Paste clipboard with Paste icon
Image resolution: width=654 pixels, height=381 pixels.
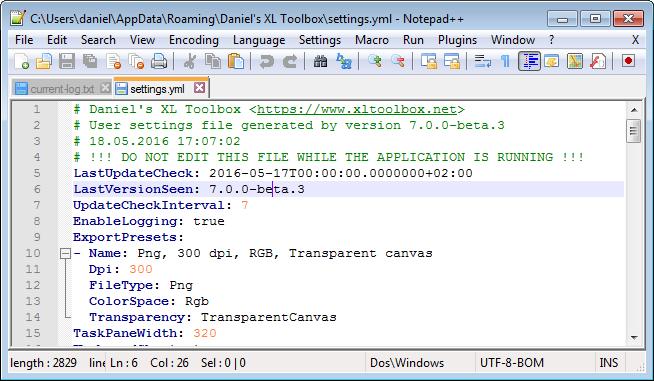tap(236, 62)
